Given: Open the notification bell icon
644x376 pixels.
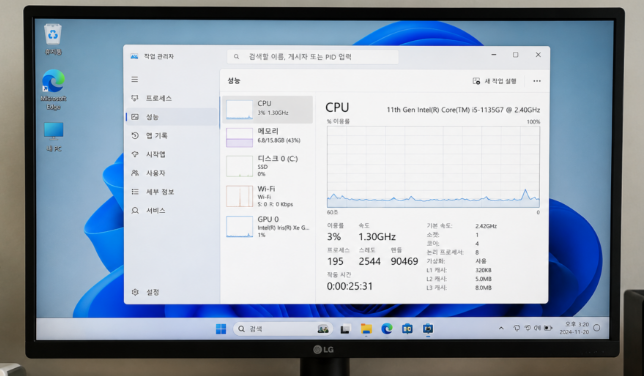Looking at the screenshot, I should click(x=597, y=328).
